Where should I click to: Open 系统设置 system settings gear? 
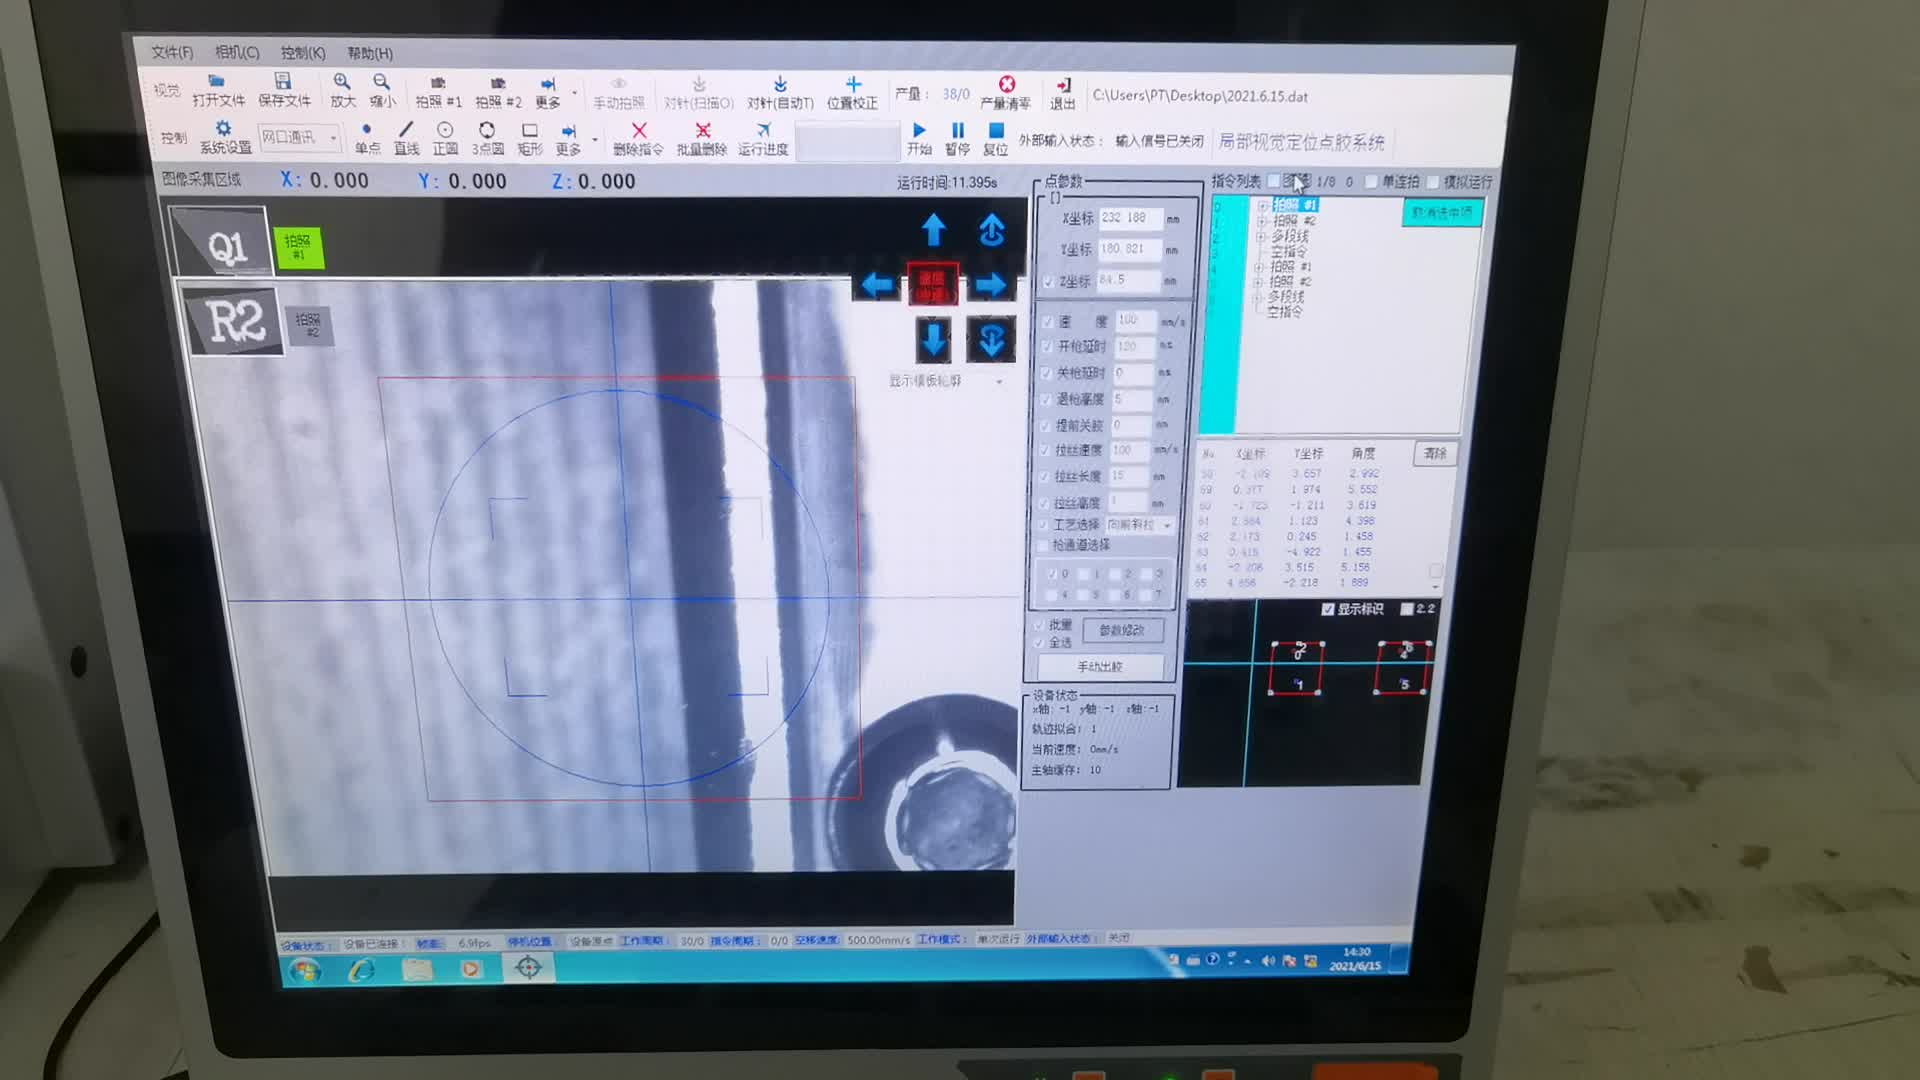pyautogui.click(x=225, y=137)
